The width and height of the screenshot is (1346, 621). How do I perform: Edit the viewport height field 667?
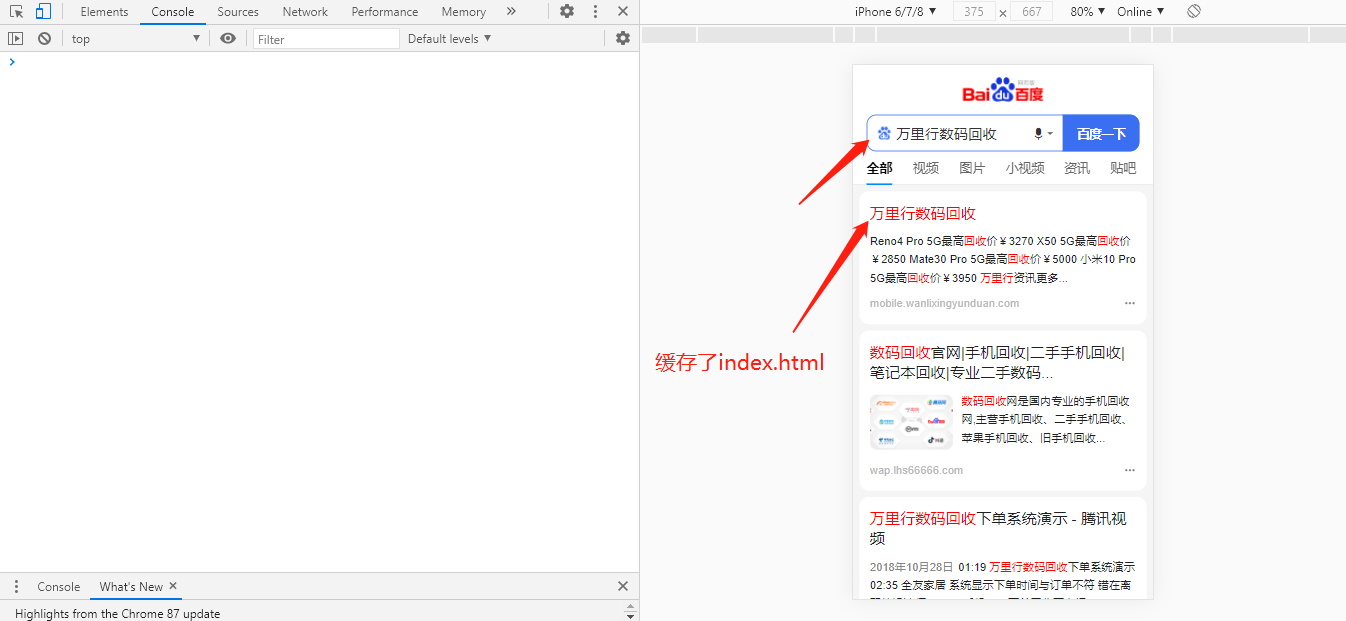click(1032, 12)
